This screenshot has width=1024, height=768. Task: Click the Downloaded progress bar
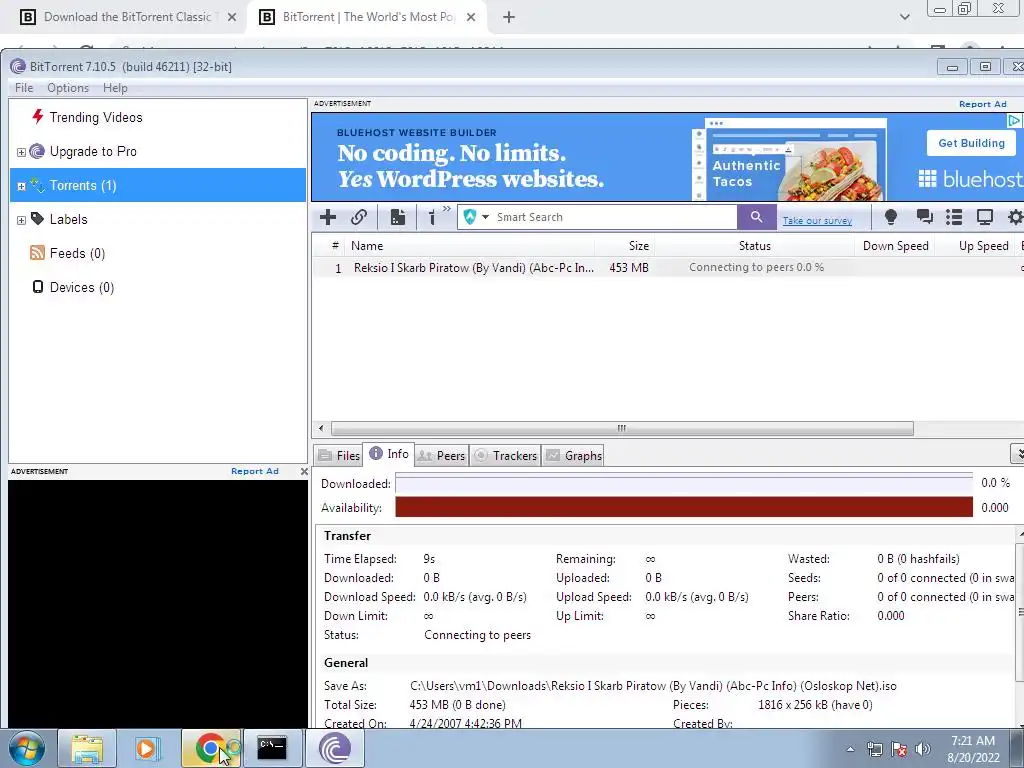click(684, 483)
